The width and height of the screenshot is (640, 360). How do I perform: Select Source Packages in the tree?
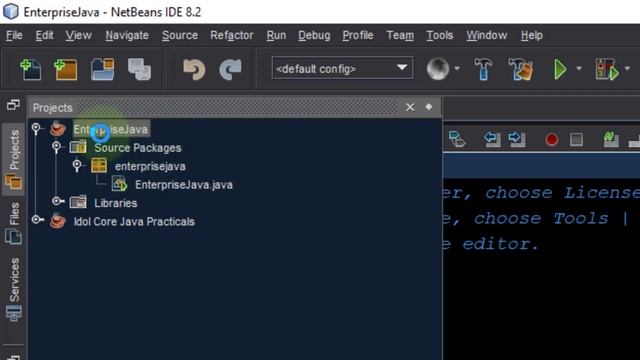[x=138, y=148]
